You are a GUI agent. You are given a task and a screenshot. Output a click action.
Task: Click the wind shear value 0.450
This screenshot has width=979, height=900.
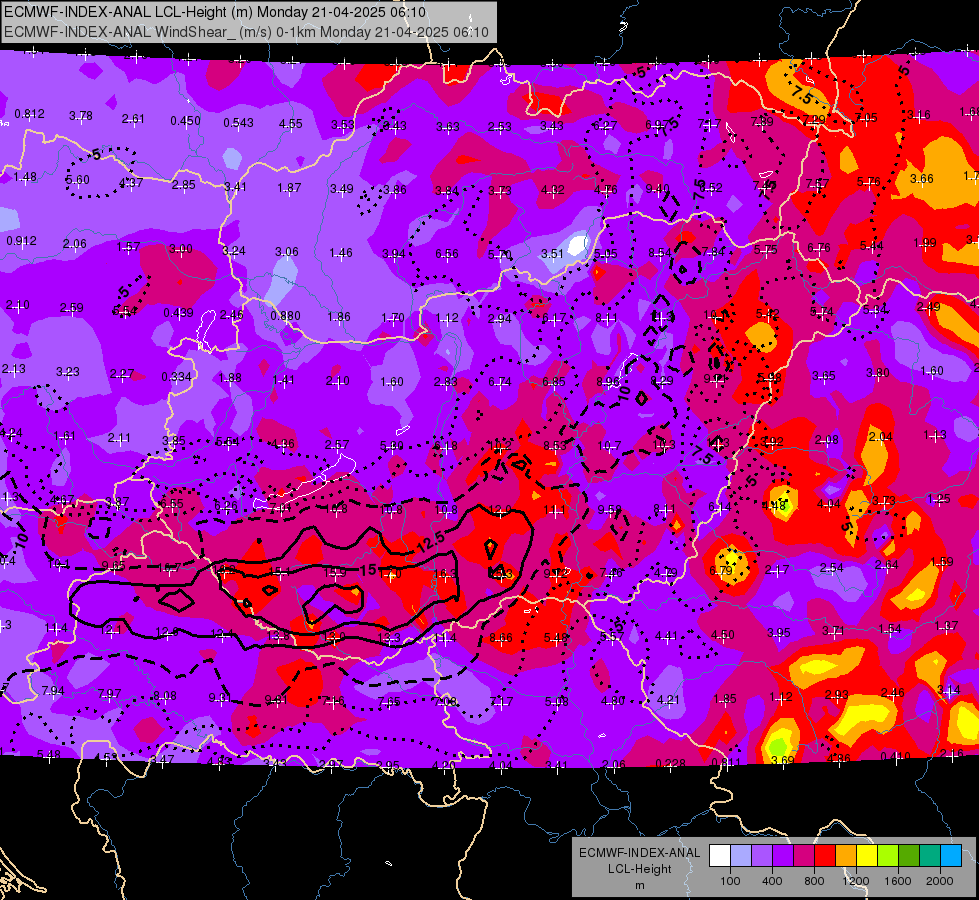pos(185,121)
